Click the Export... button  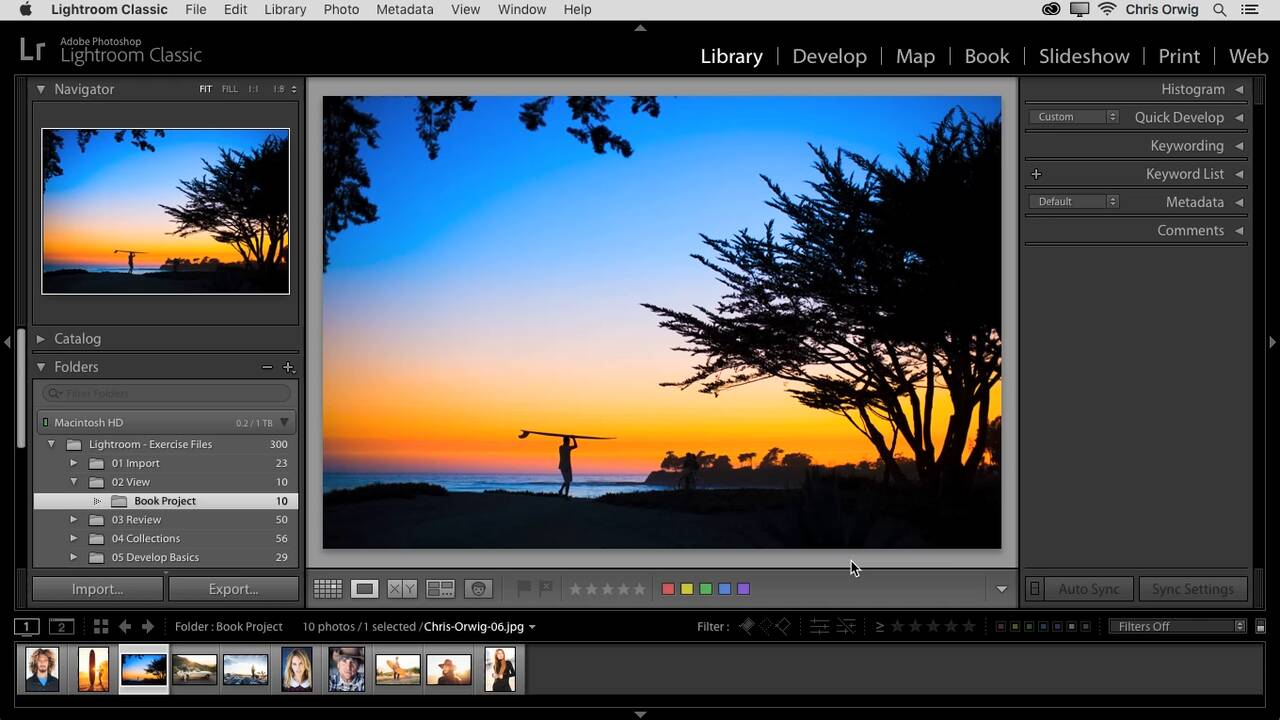coord(233,589)
